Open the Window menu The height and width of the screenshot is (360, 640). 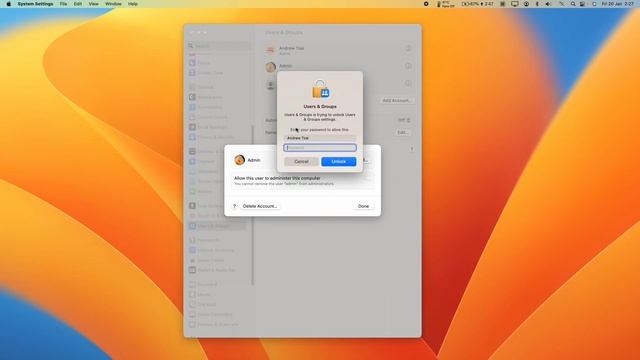click(x=113, y=4)
